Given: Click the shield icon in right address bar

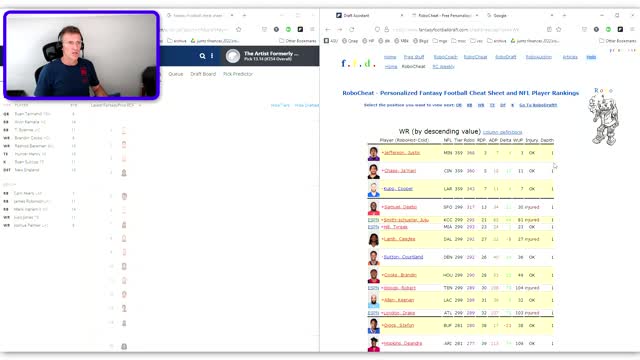Looking at the screenshot, I should click(x=377, y=29).
